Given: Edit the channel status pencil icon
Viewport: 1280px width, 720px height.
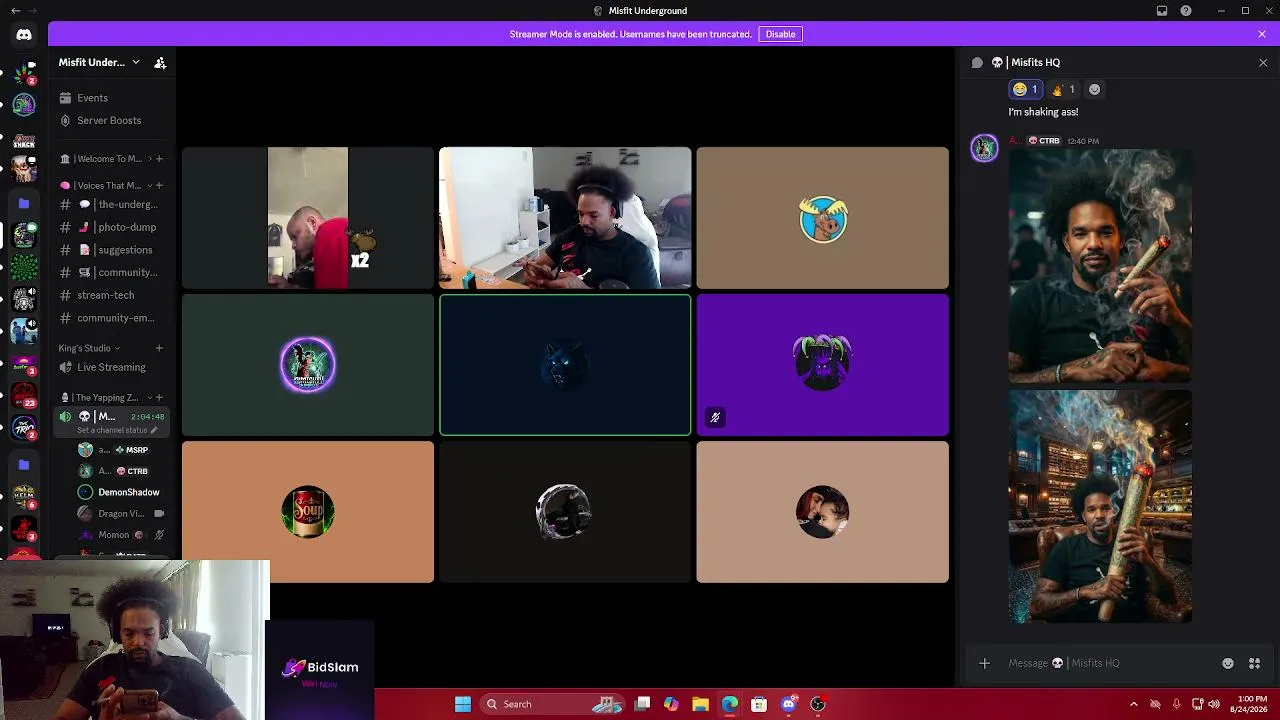Looking at the screenshot, I should tap(154, 430).
